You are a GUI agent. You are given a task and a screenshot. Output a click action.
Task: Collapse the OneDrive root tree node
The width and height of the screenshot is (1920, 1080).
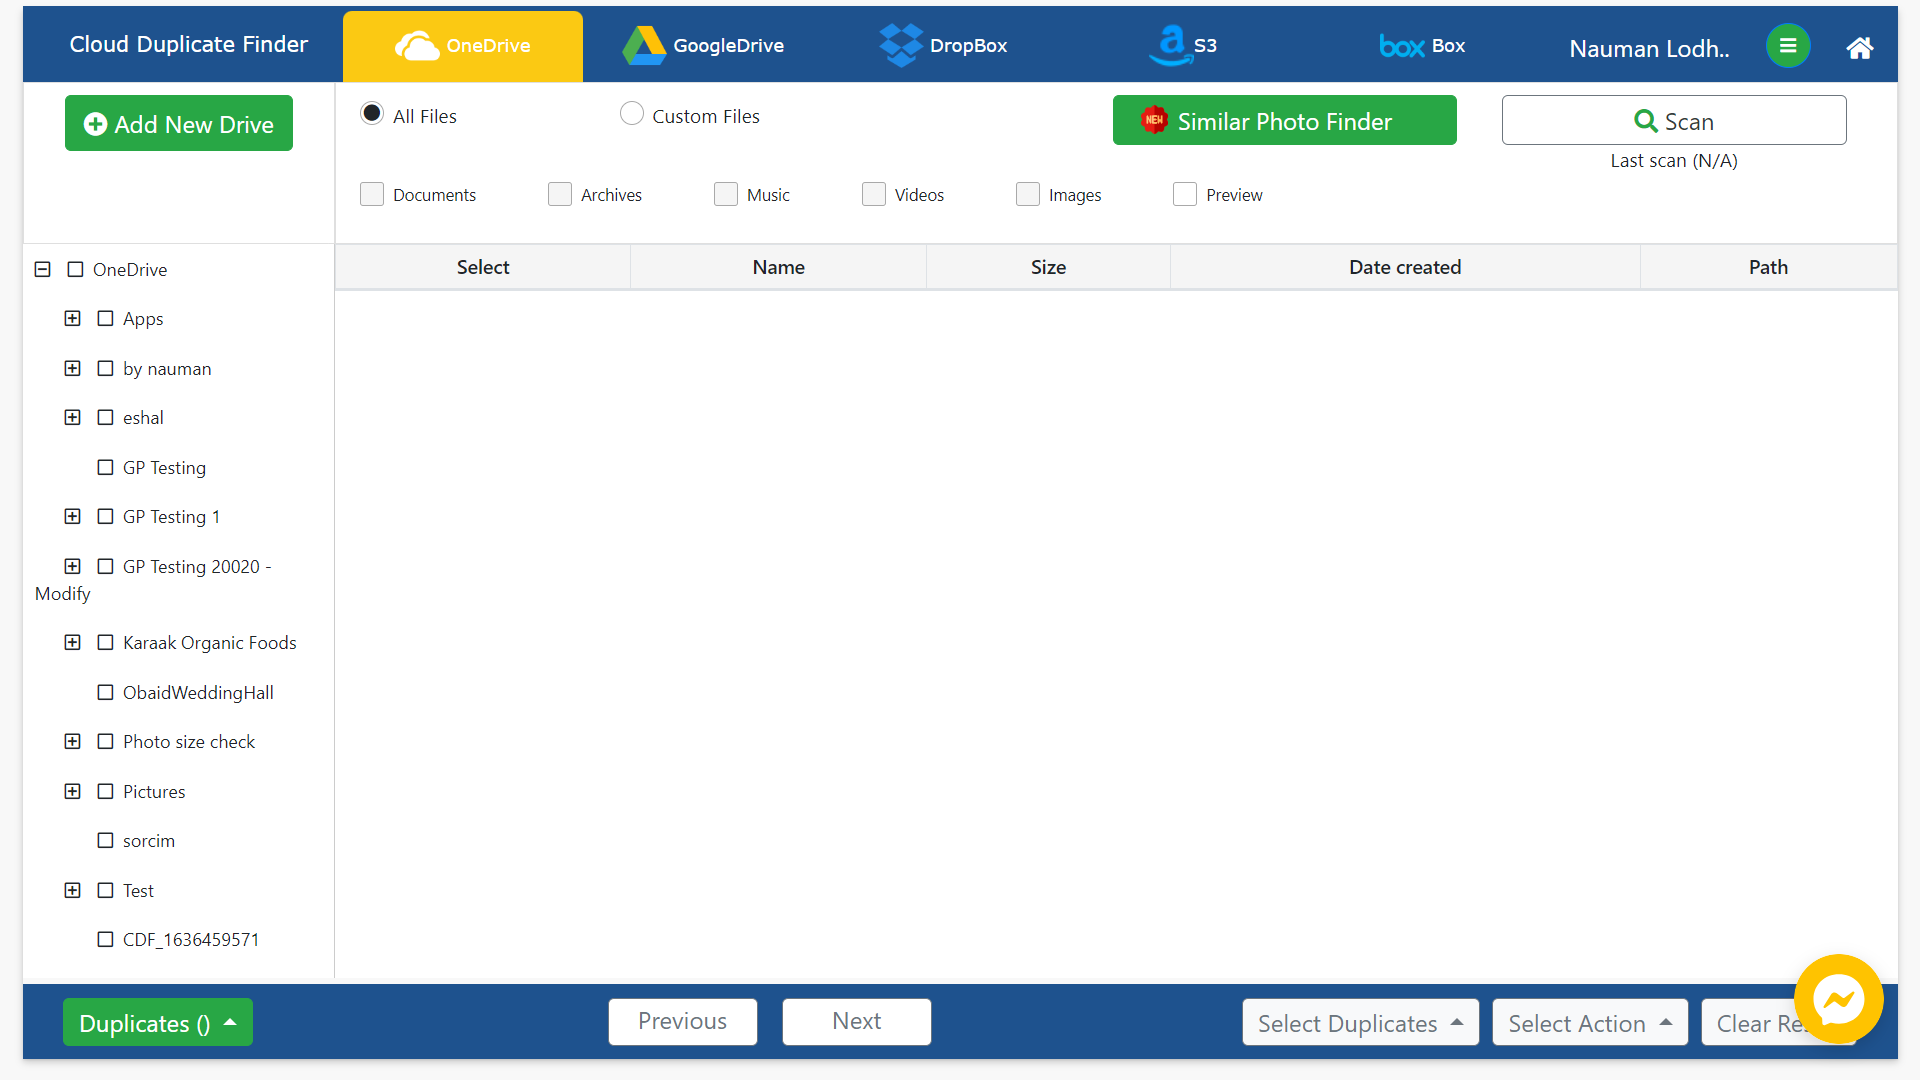click(x=42, y=269)
